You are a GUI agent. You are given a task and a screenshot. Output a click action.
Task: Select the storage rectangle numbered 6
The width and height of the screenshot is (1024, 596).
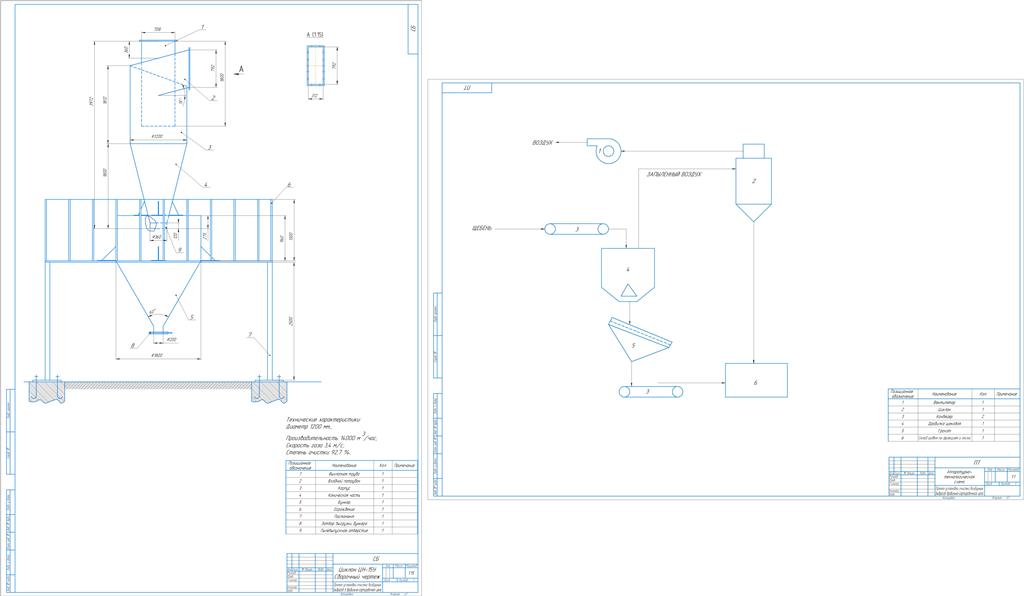point(756,381)
